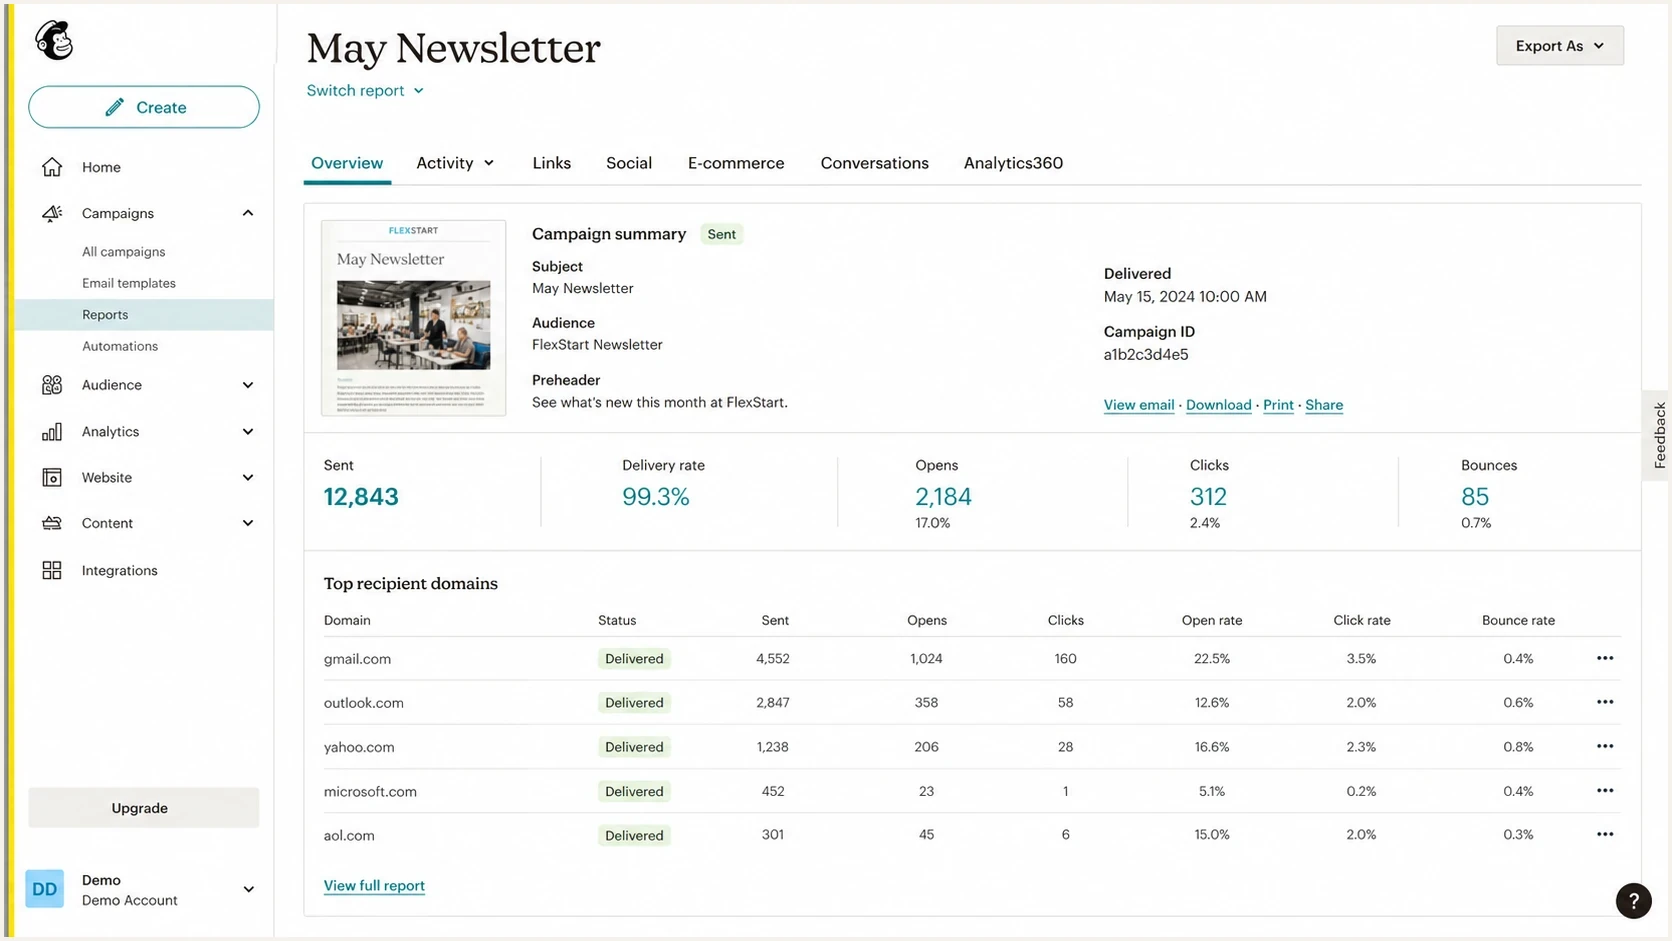Expand the Analytics section chevron

point(248,432)
